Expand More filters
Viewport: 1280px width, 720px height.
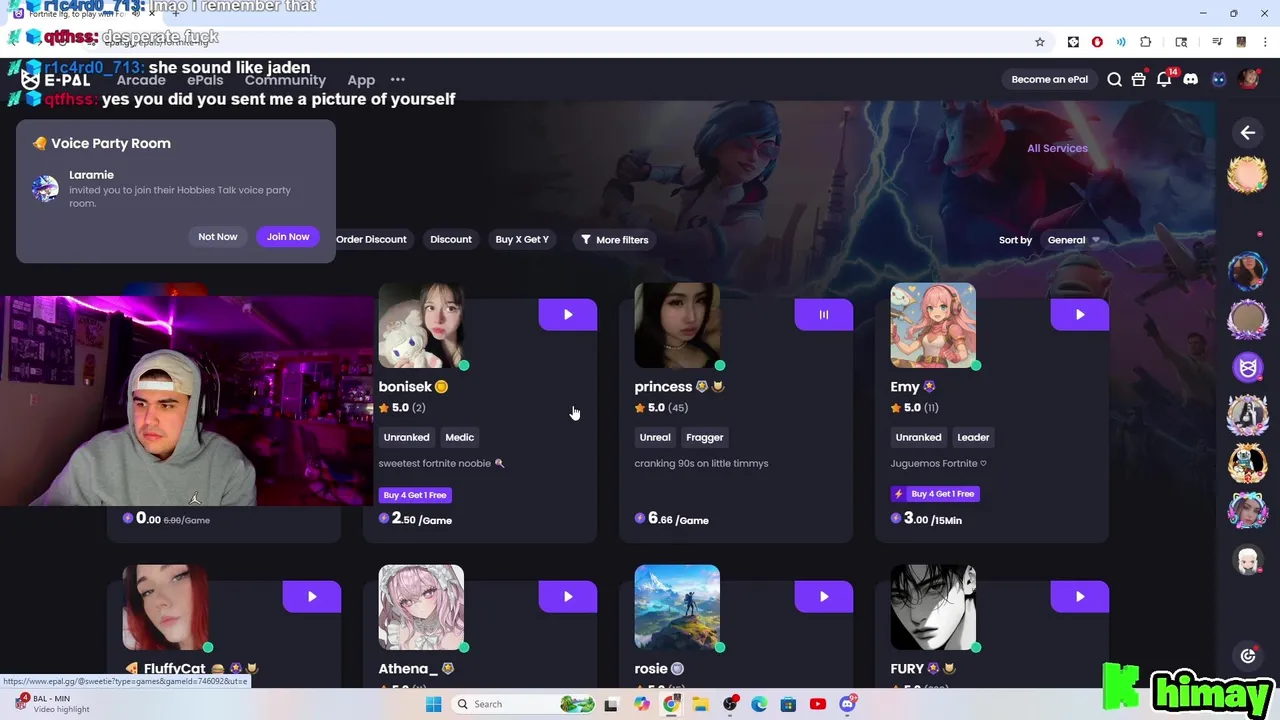coord(614,240)
